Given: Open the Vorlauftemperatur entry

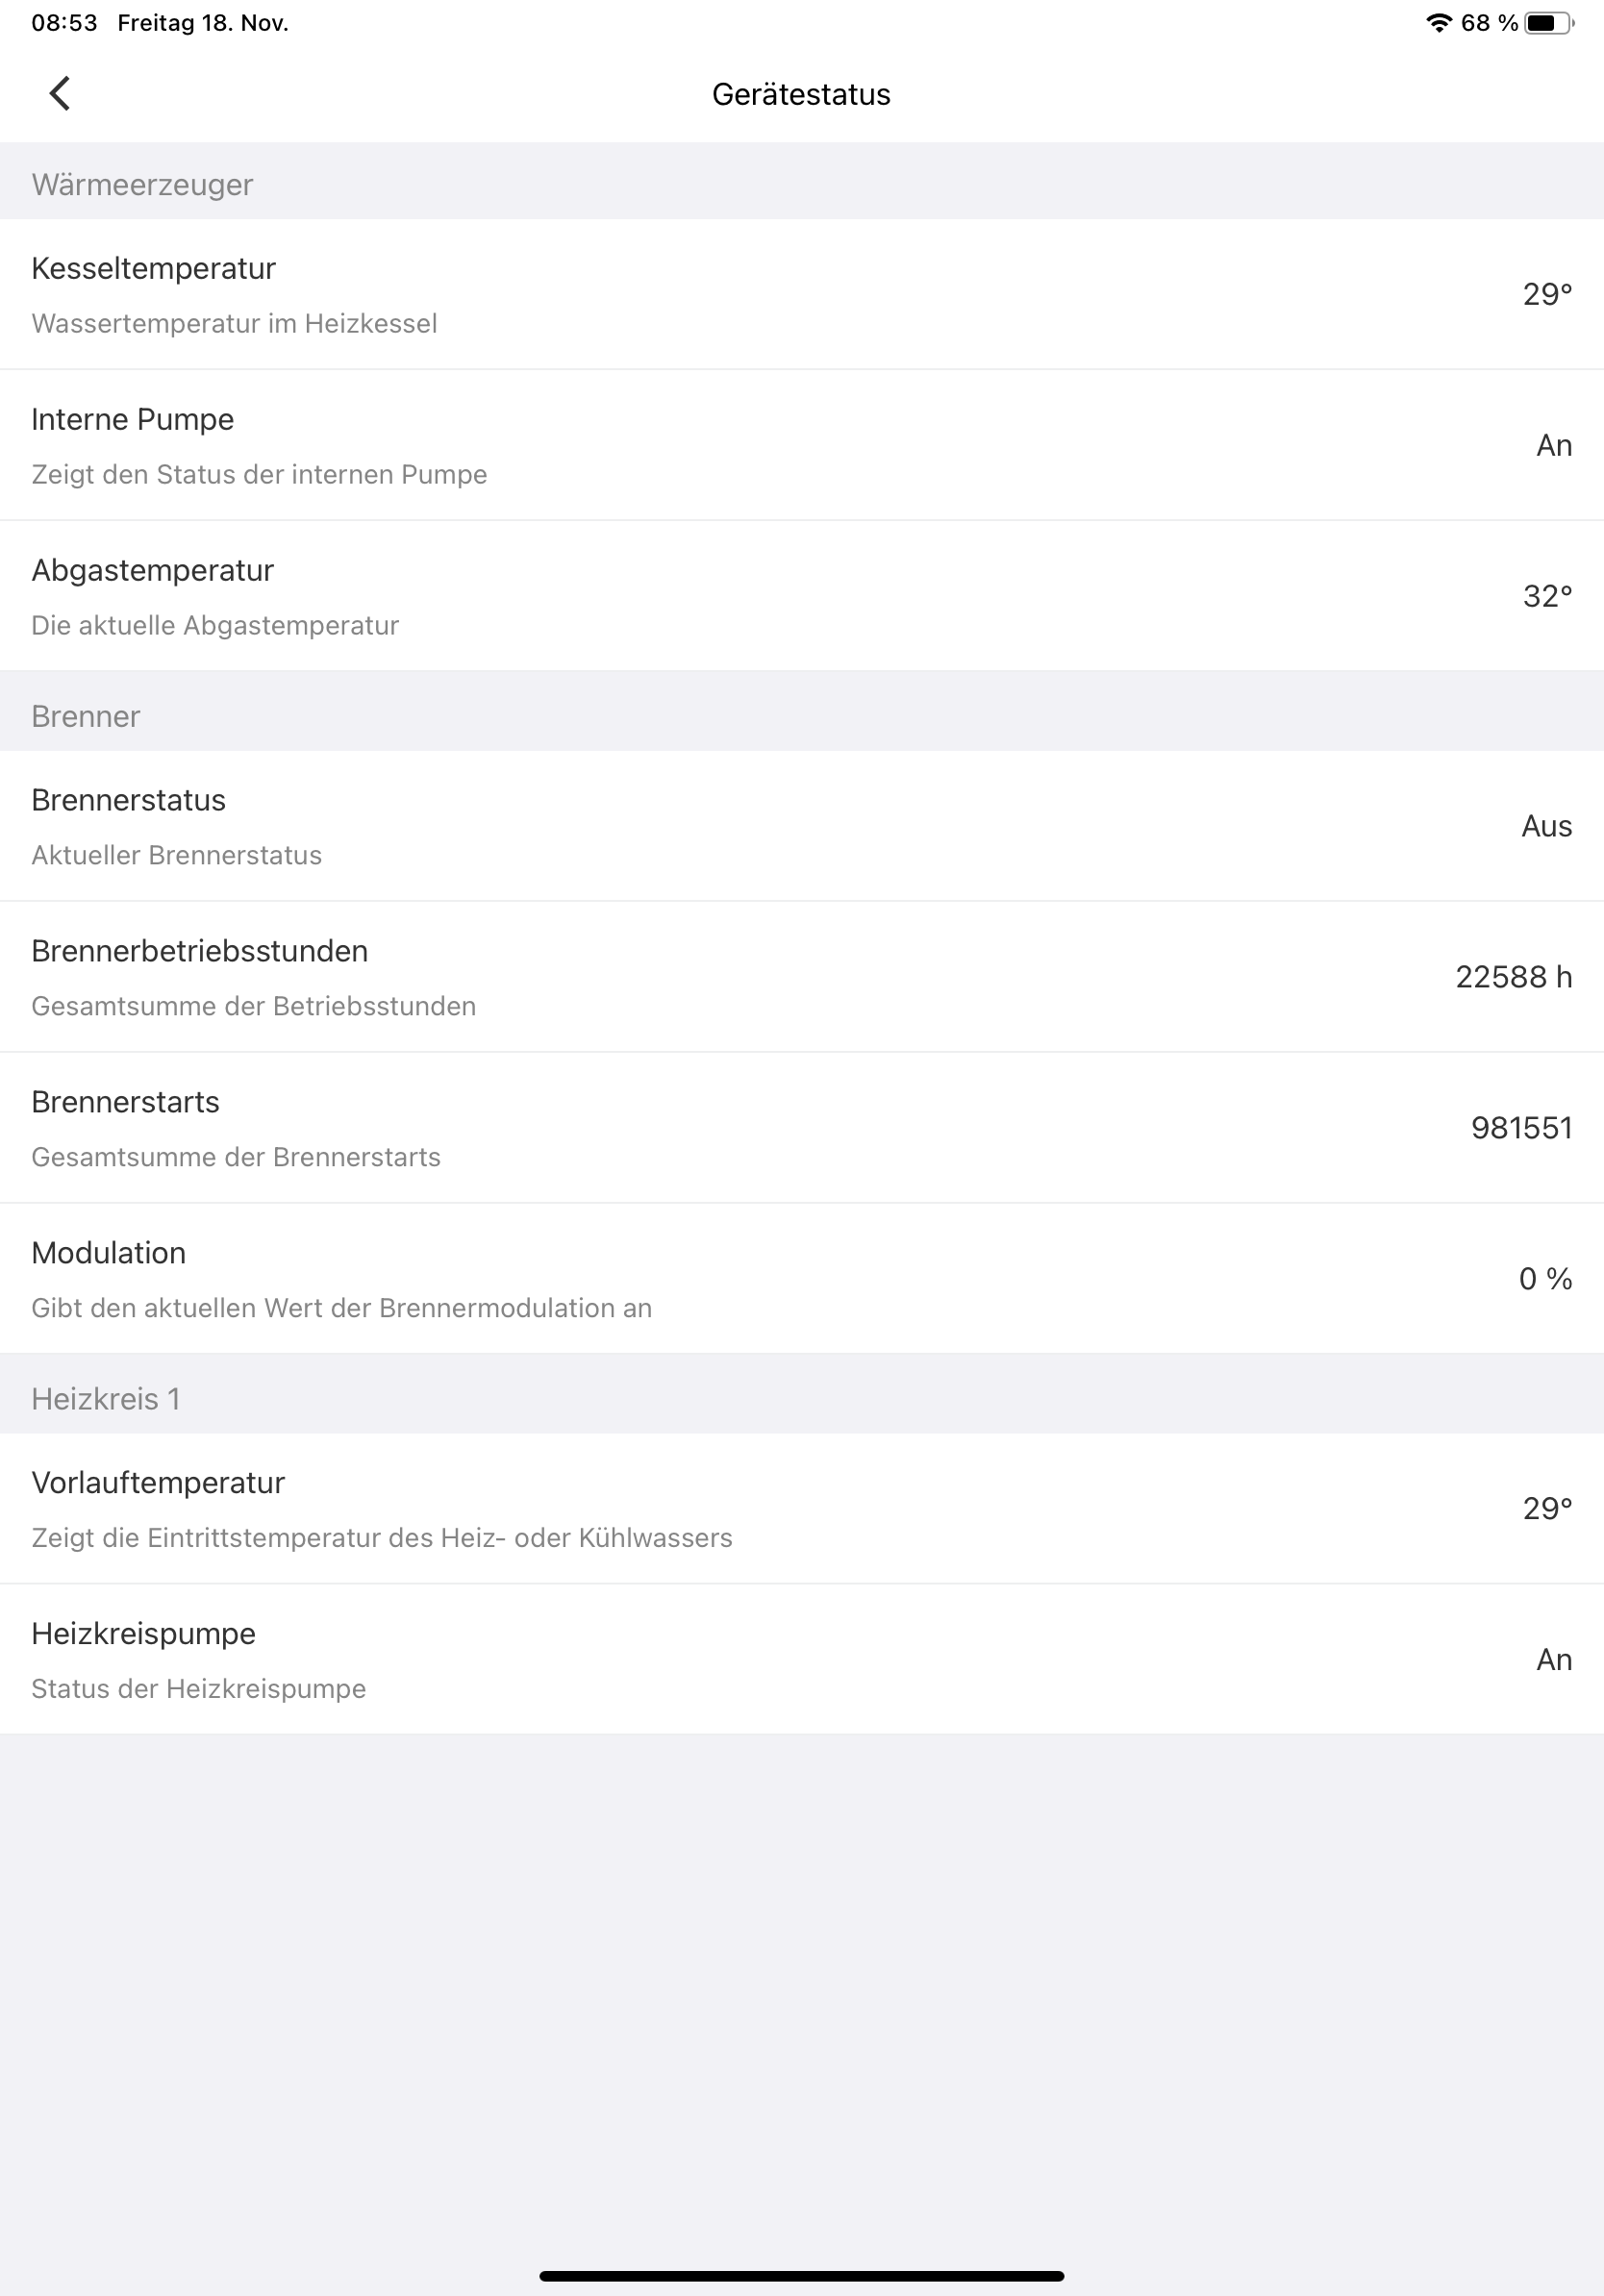Looking at the screenshot, I should coord(800,1509).
